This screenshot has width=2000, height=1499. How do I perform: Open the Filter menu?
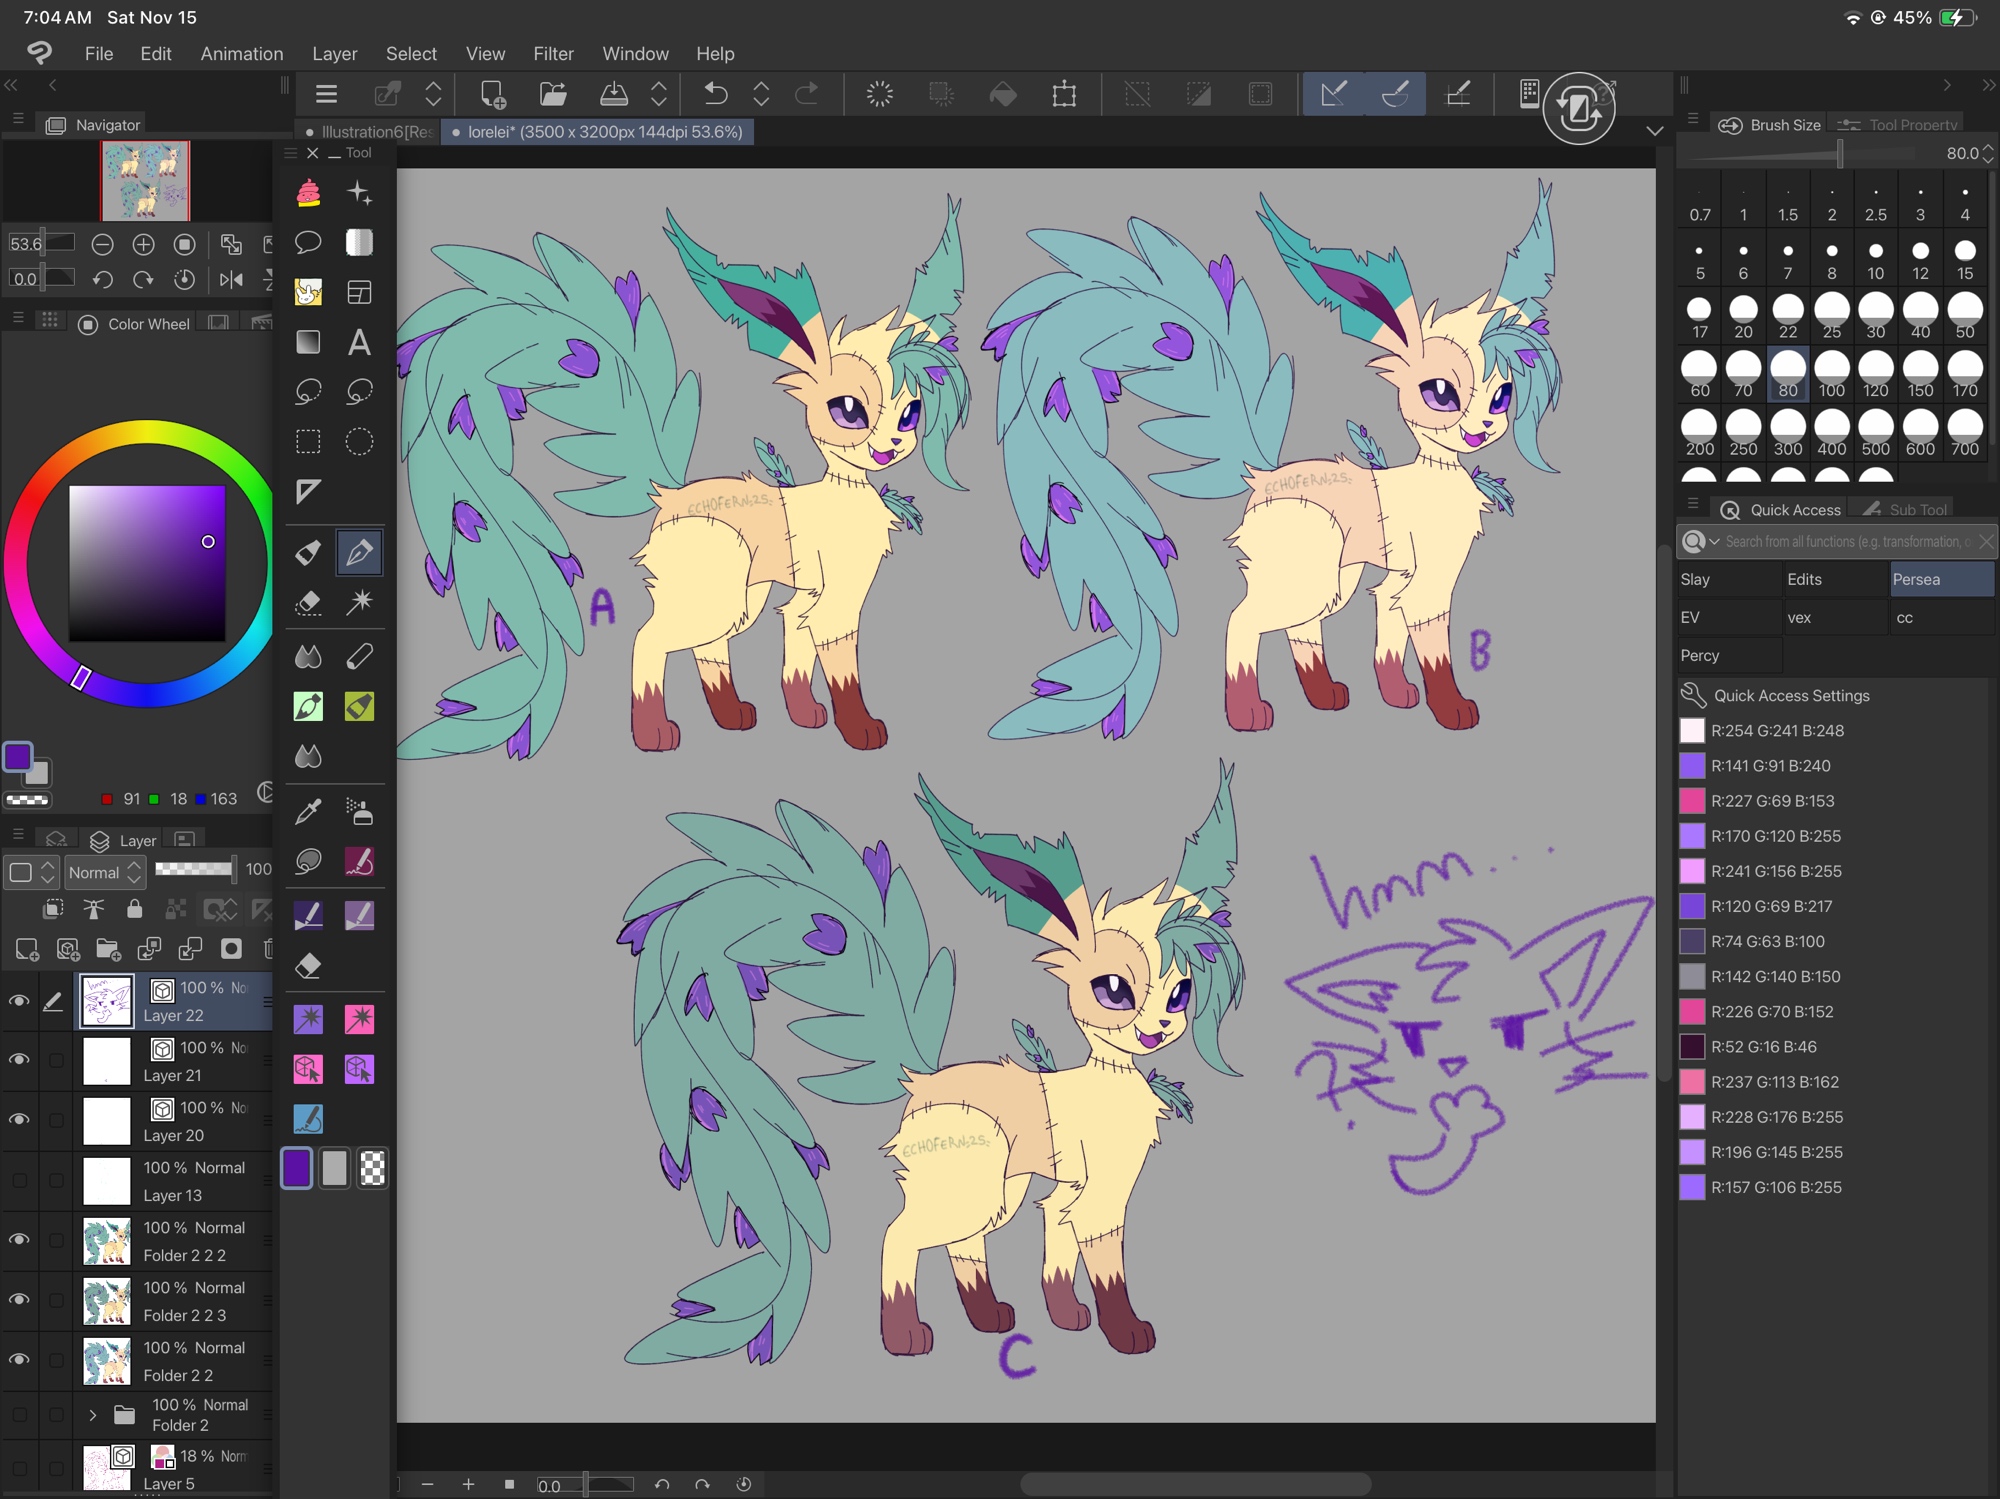[553, 54]
